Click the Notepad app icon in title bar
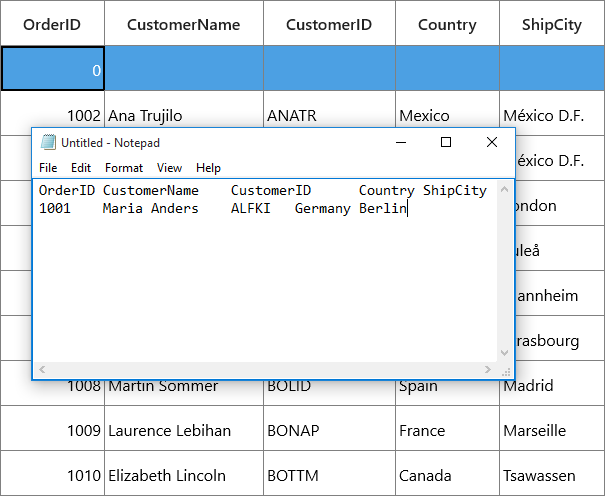The image size is (605, 496). [48, 142]
